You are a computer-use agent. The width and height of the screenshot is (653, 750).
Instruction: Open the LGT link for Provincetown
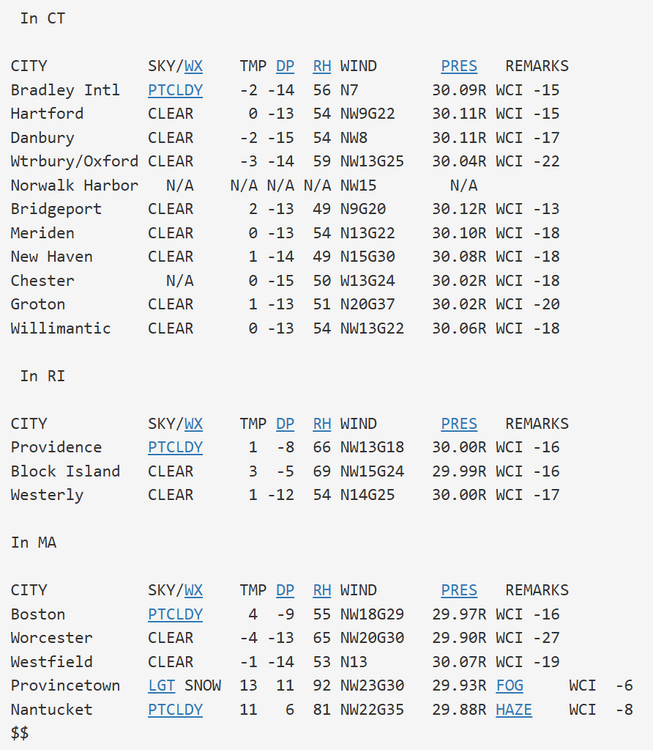pyautogui.click(x=161, y=685)
